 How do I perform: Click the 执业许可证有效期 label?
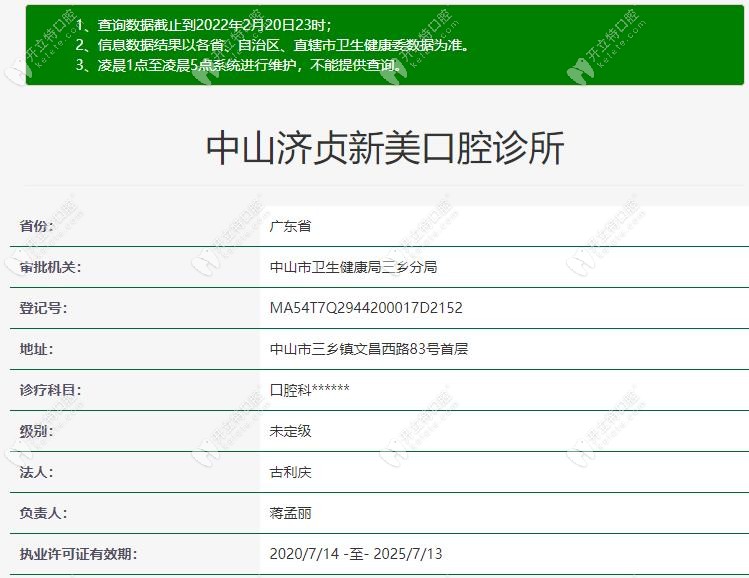point(79,555)
